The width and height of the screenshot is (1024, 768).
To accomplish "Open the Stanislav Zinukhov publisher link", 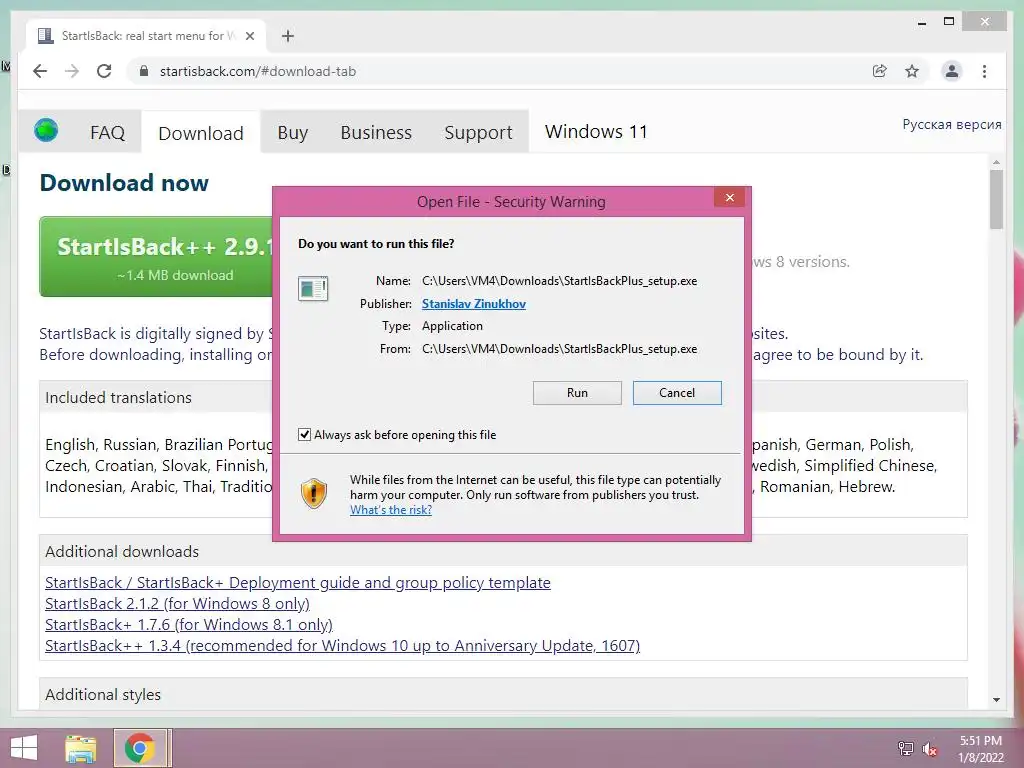I will [x=473, y=304].
